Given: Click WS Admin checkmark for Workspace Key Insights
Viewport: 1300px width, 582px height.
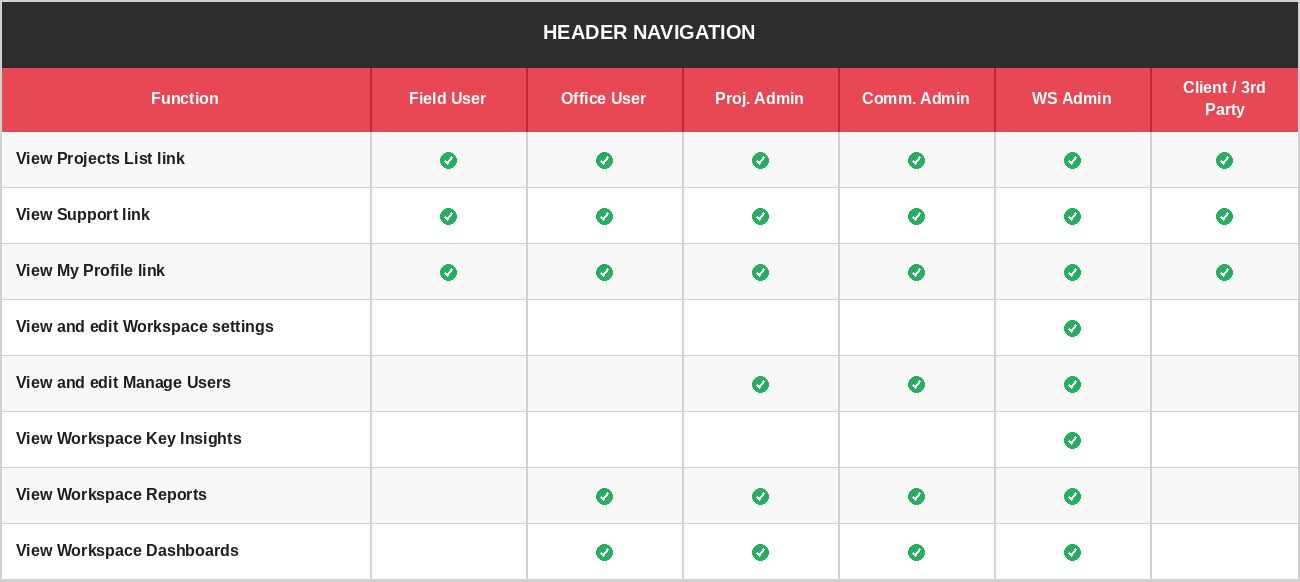Looking at the screenshot, I should [x=1072, y=440].
